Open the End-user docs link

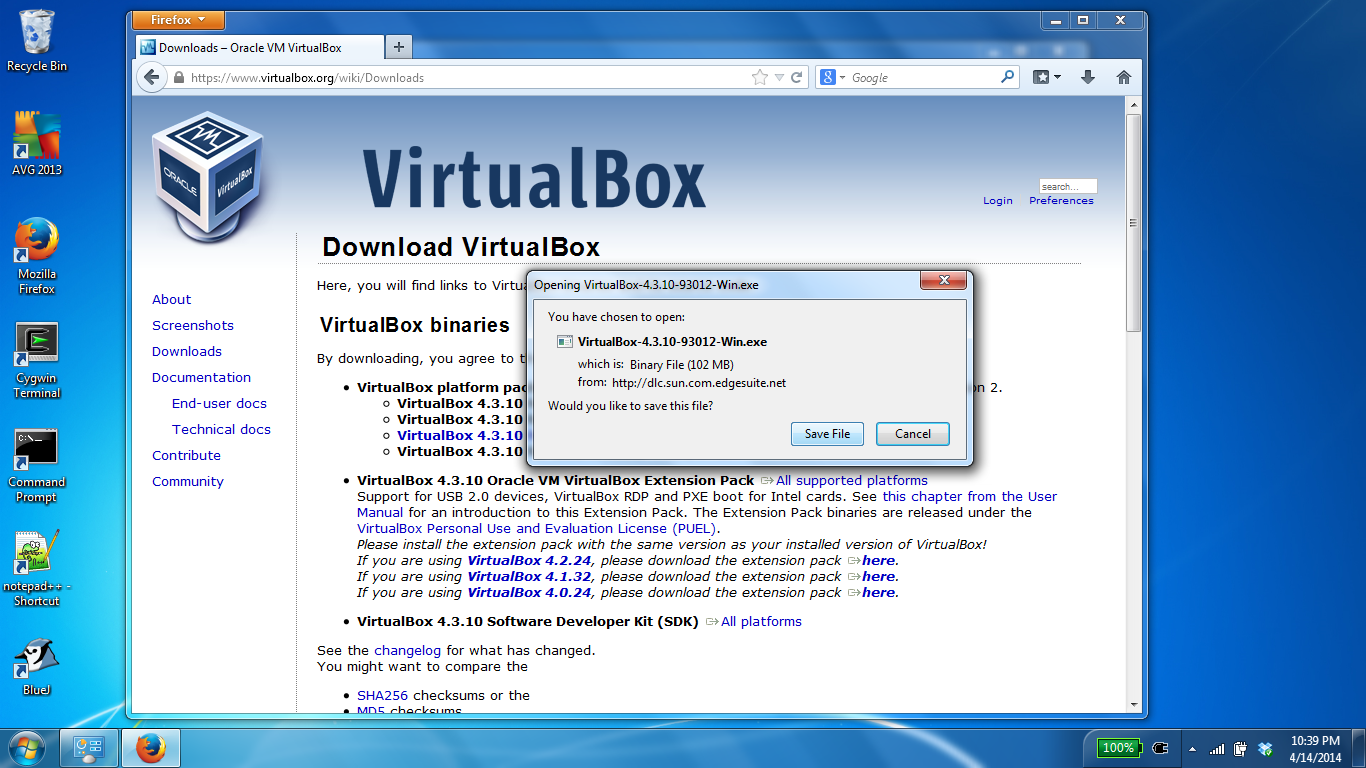click(x=219, y=403)
